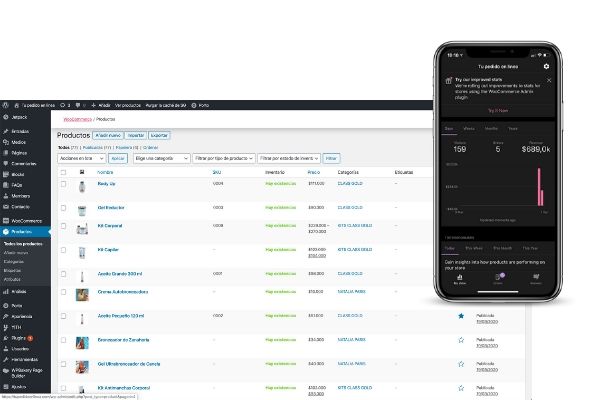The width and height of the screenshot is (600, 400).
Task: Open the Plugins section
Action: pos(19,338)
